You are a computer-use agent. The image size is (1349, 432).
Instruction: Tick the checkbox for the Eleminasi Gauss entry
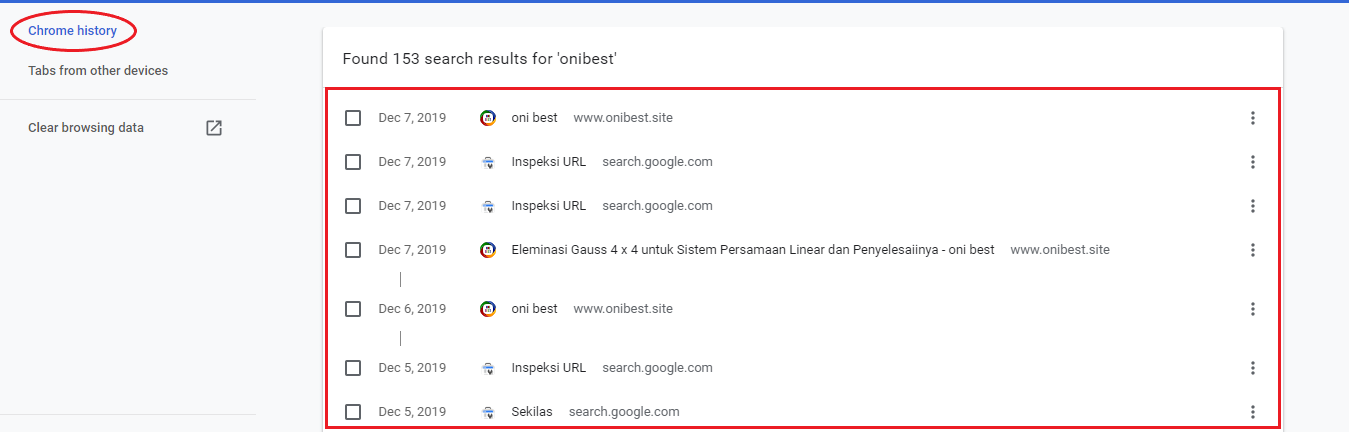(353, 250)
